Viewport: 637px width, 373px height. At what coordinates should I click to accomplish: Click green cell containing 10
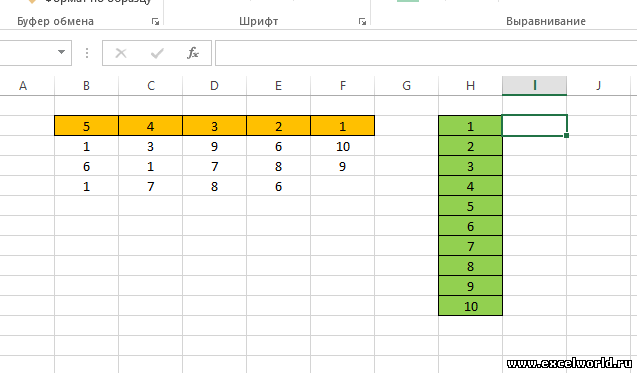(470, 306)
